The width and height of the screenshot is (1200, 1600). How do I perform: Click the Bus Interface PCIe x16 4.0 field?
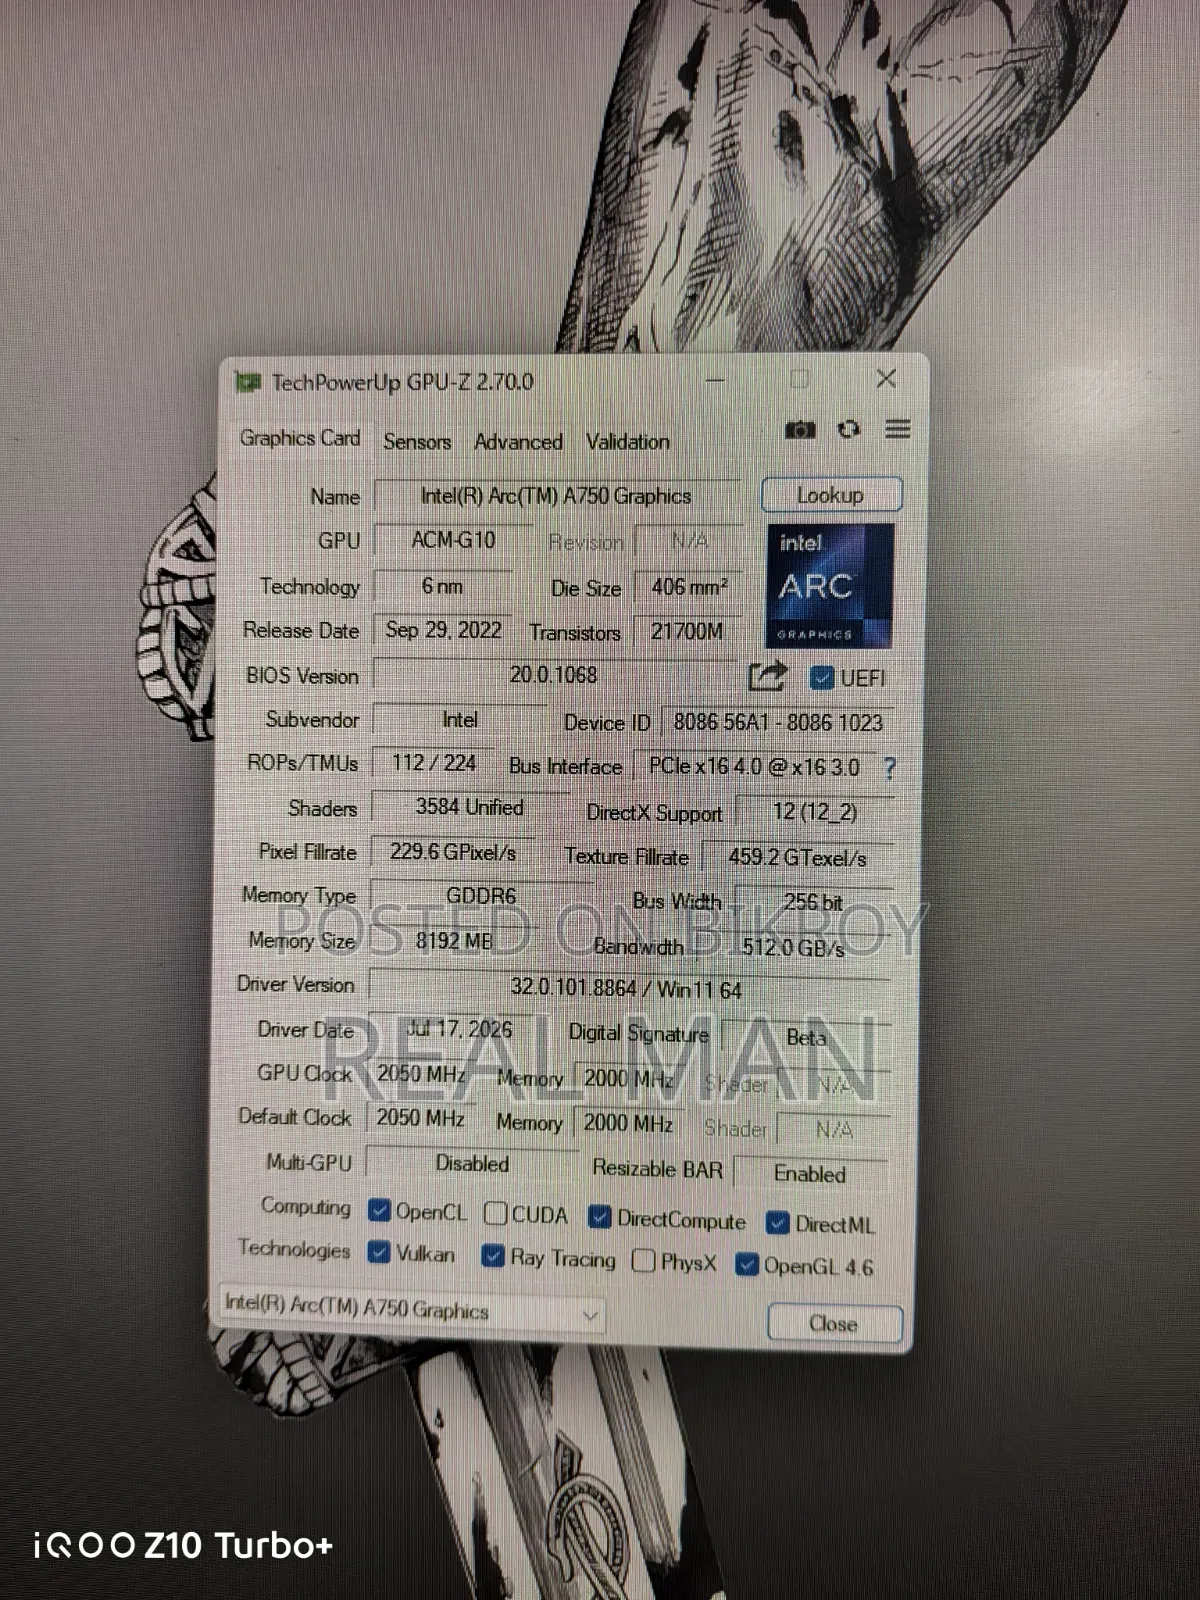coord(754,767)
